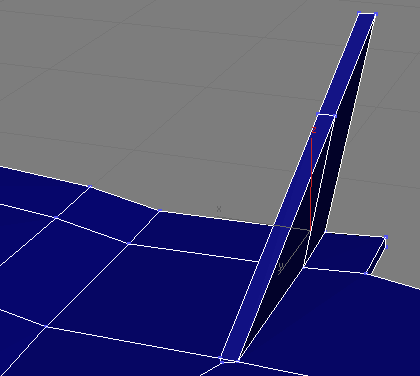Pick the fin's mid-height right vertex
420x376 pixels.
pos(335,116)
